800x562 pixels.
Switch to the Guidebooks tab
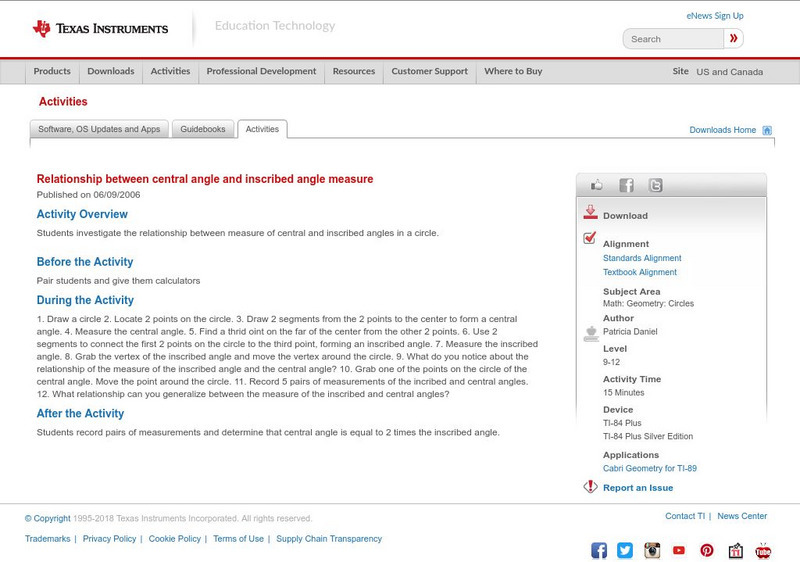(x=204, y=129)
